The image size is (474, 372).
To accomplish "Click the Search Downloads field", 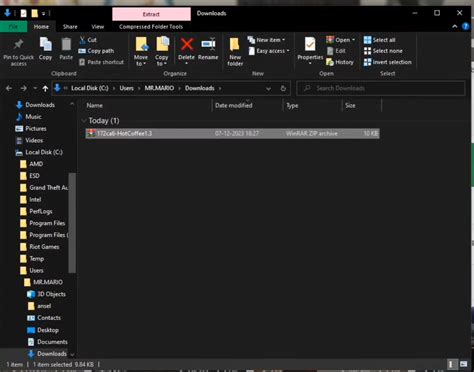I will point(381,88).
